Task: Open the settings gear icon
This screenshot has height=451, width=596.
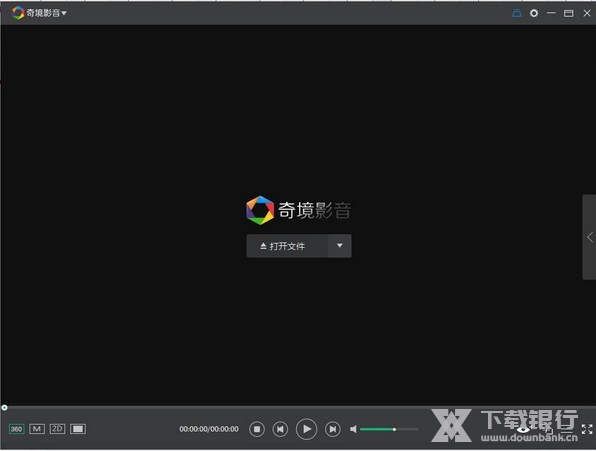Action: tap(534, 13)
